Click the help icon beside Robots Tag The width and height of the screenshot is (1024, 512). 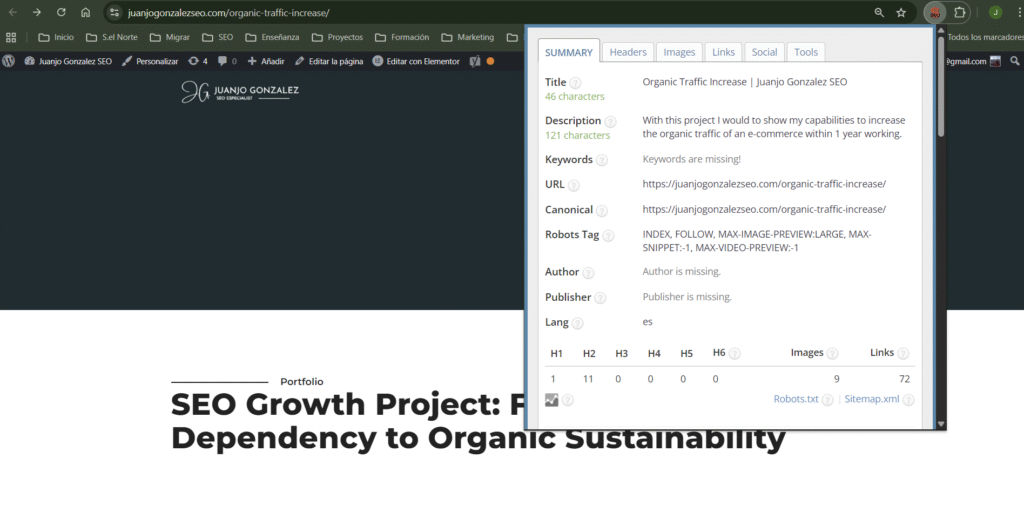(609, 236)
